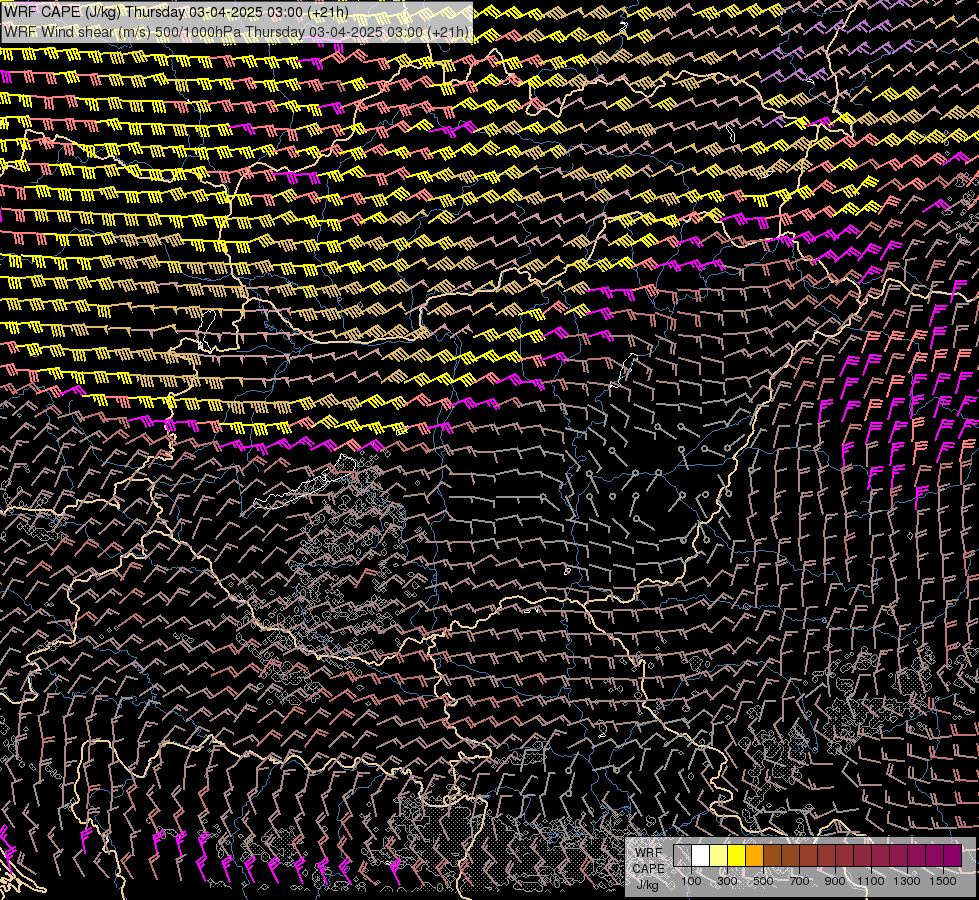The width and height of the screenshot is (979, 900).
Task: Click the 500 label on the legend
Action: pos(763,881)
